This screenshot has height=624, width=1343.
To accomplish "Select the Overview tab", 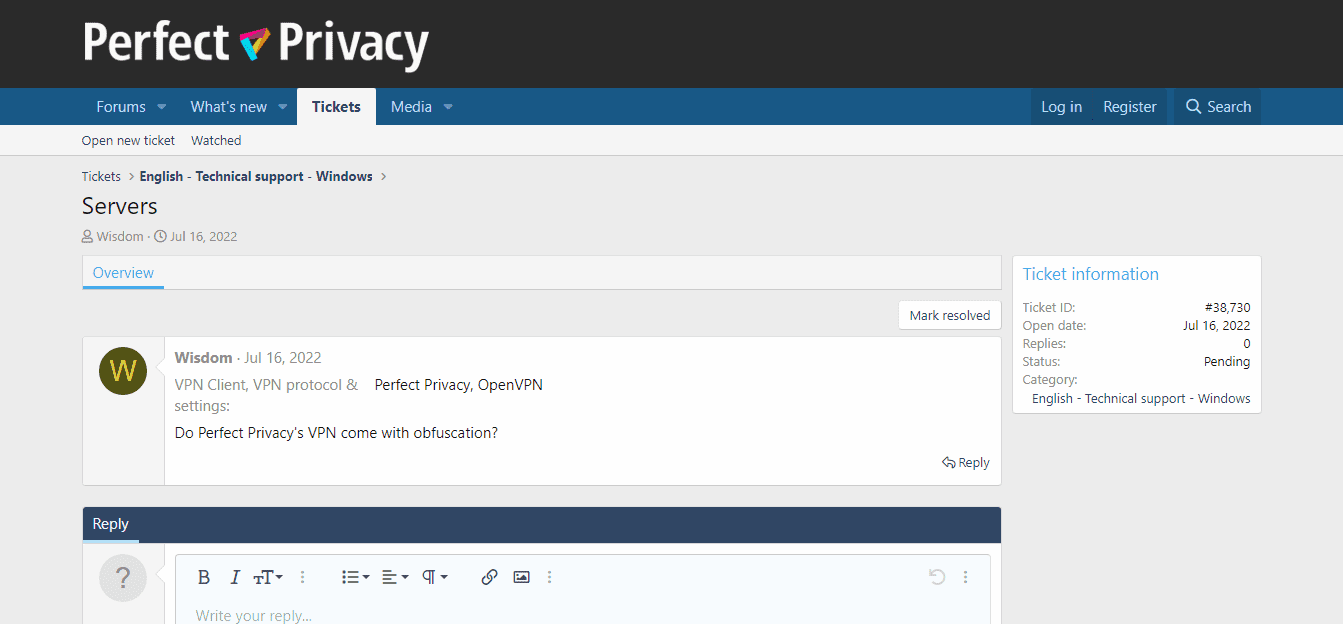I will point(123,272).
